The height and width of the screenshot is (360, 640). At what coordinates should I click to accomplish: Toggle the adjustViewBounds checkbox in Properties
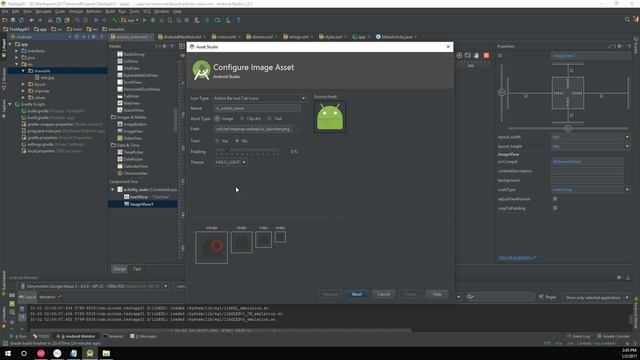[555, 199]
